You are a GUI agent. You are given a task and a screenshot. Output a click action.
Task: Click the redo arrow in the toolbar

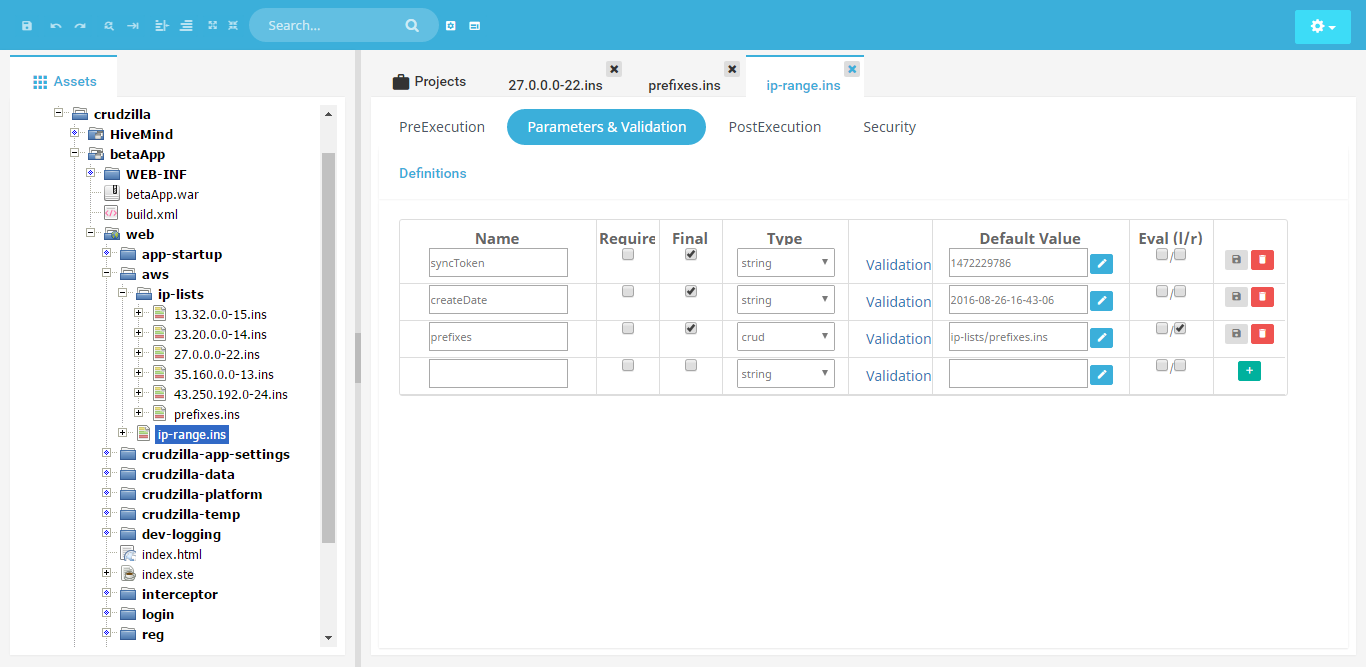click(80, 25)
